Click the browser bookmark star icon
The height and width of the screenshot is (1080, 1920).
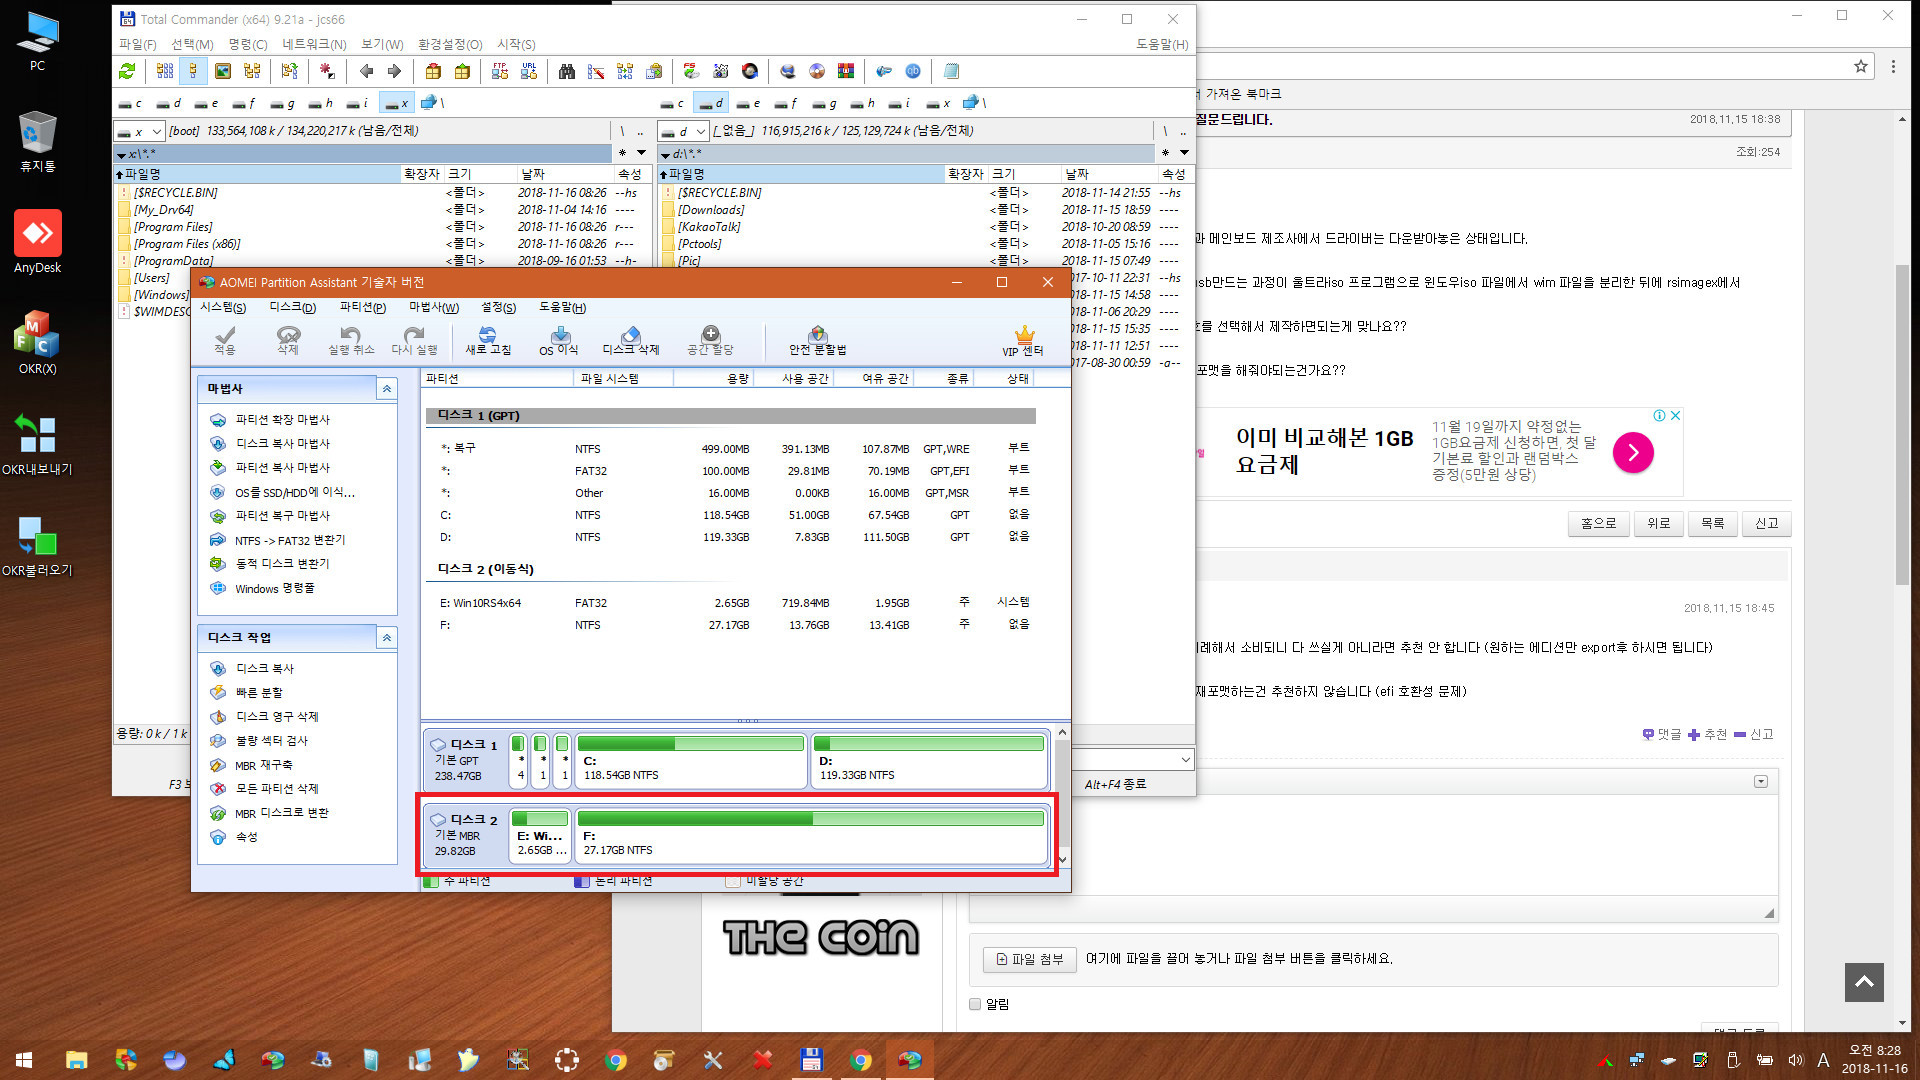click(1861, 66)
